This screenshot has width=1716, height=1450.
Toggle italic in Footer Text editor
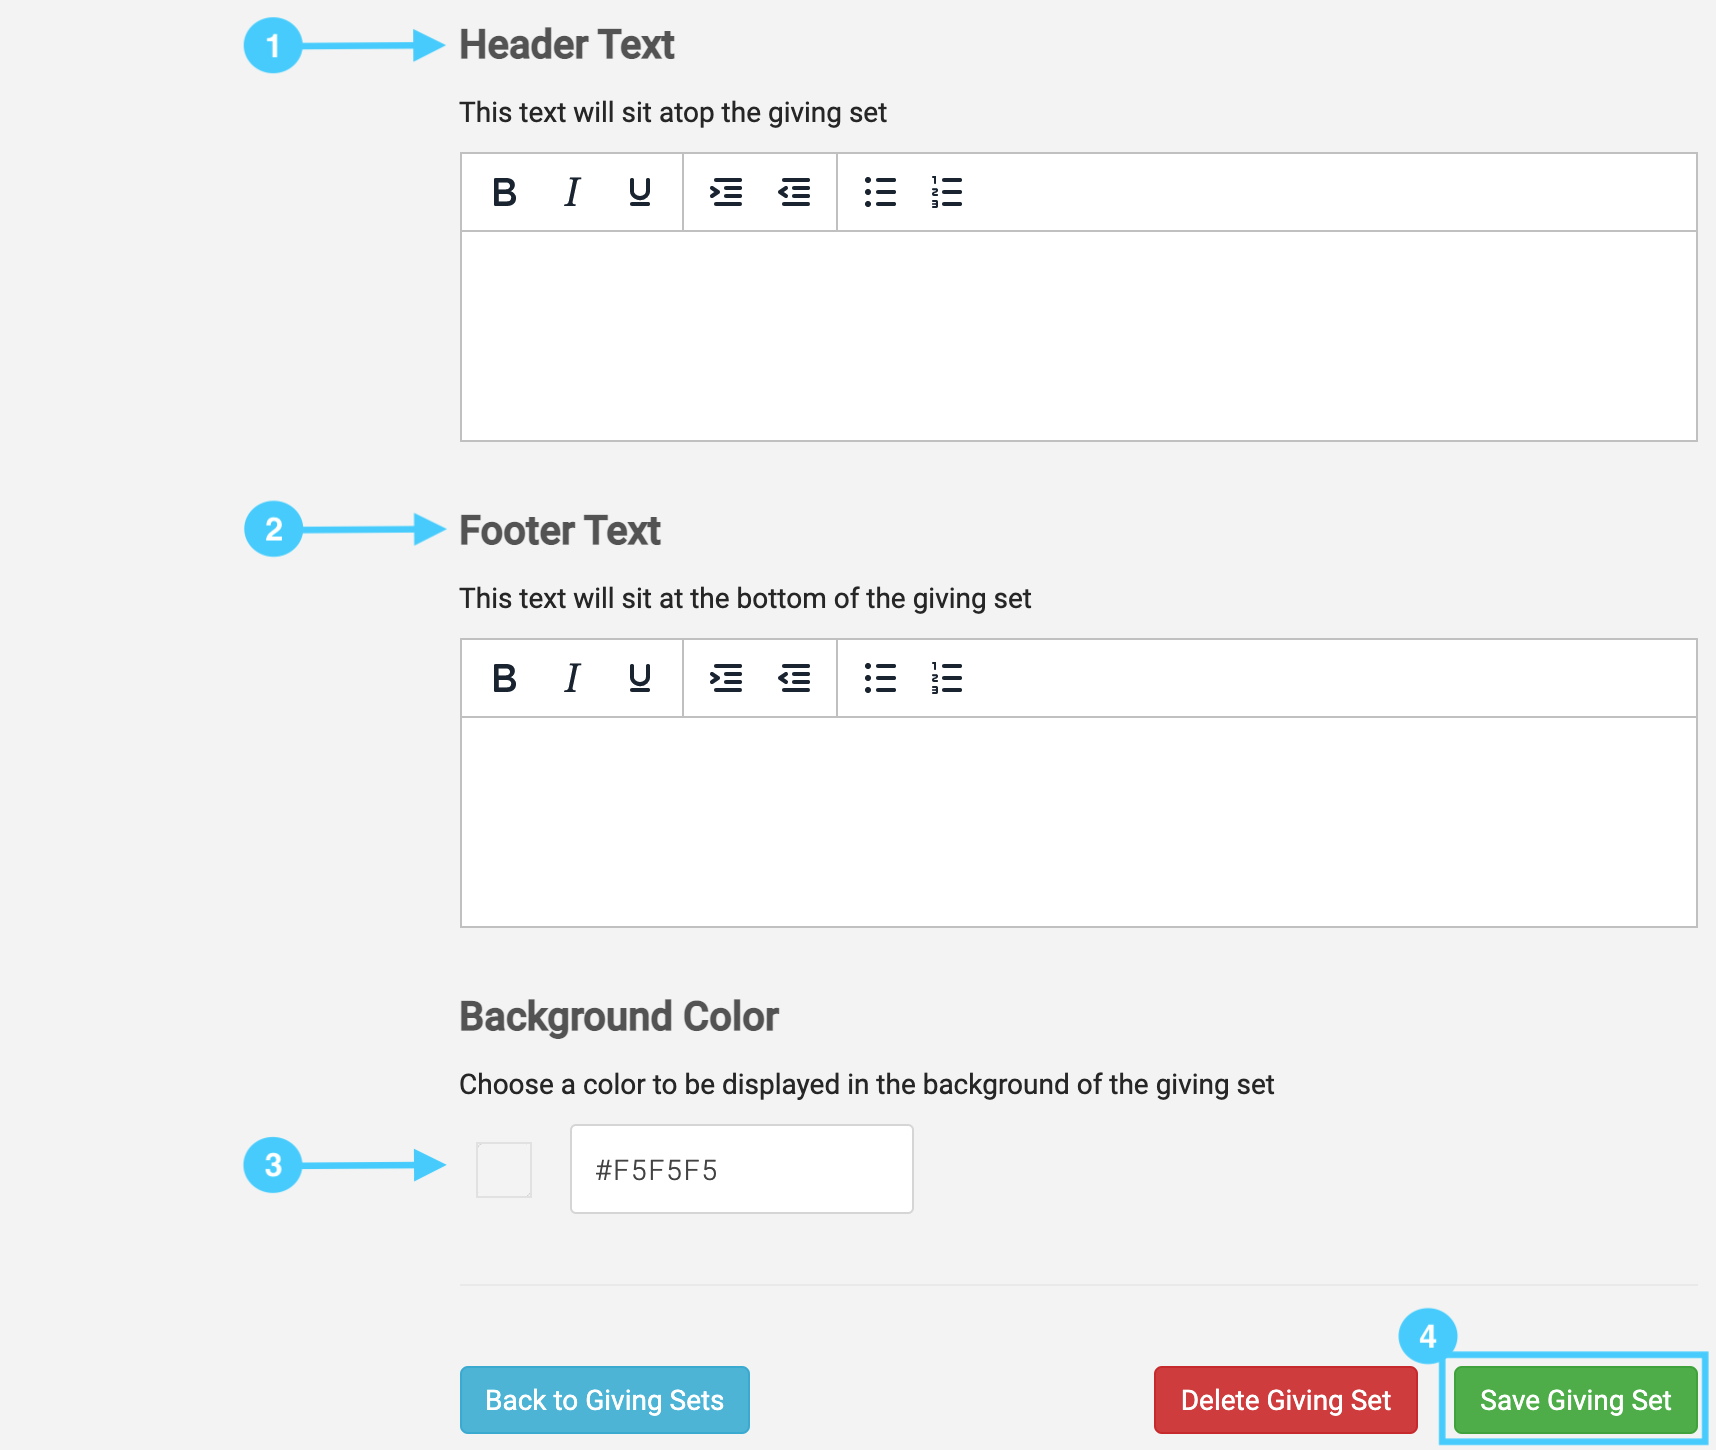pyautogui.click(x=572, y=678)
